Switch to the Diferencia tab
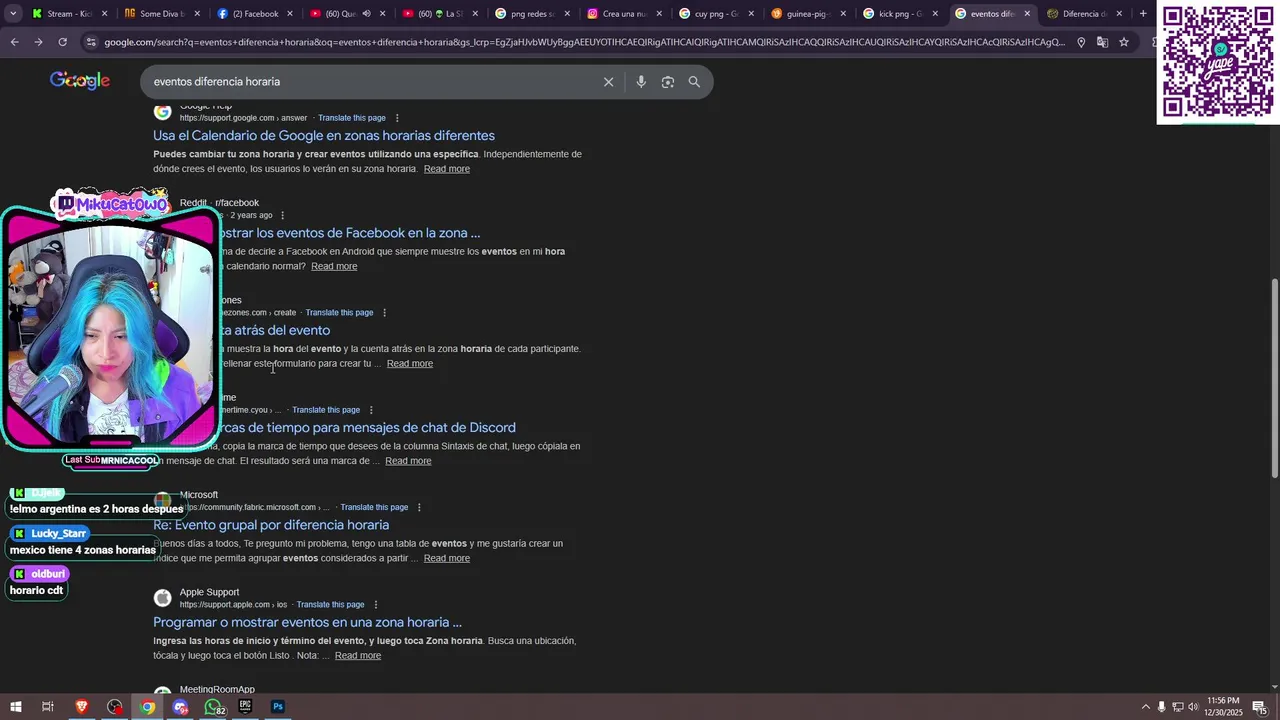The image size is (1280, 720). pyautogui.click(x=1084, y=14)
